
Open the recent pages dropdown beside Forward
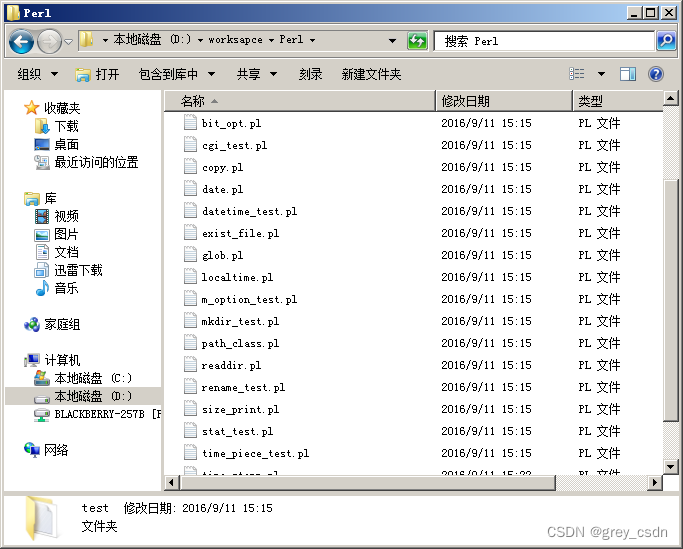click(68, 41)
